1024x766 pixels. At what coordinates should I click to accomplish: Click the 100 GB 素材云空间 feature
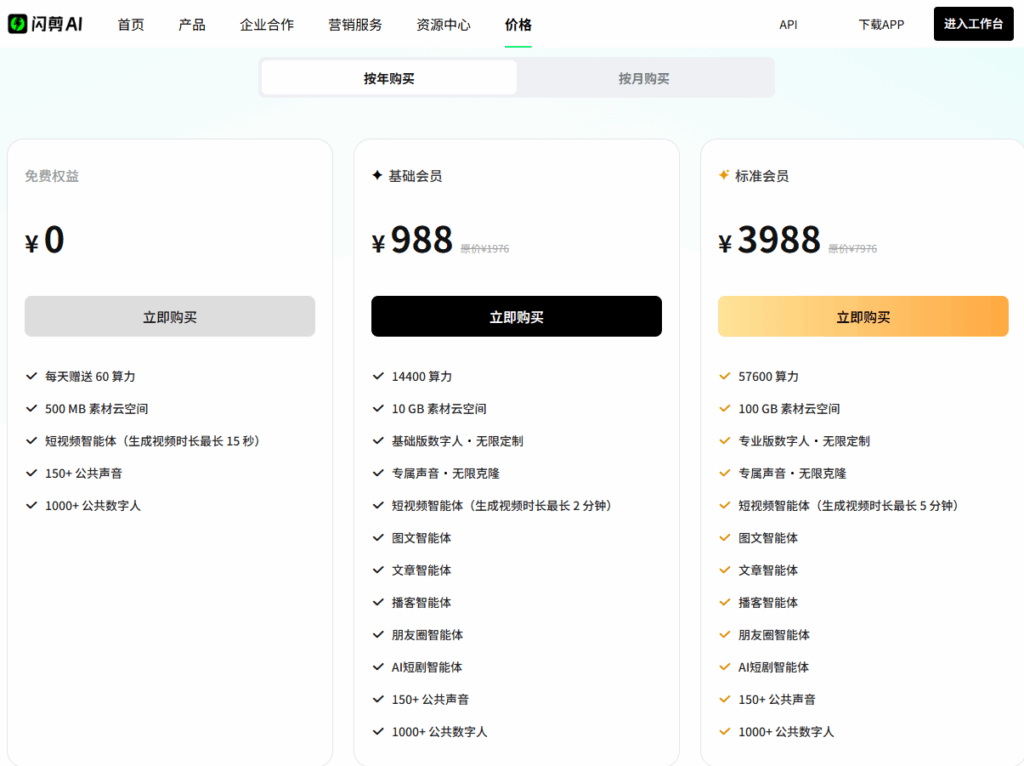789,409
